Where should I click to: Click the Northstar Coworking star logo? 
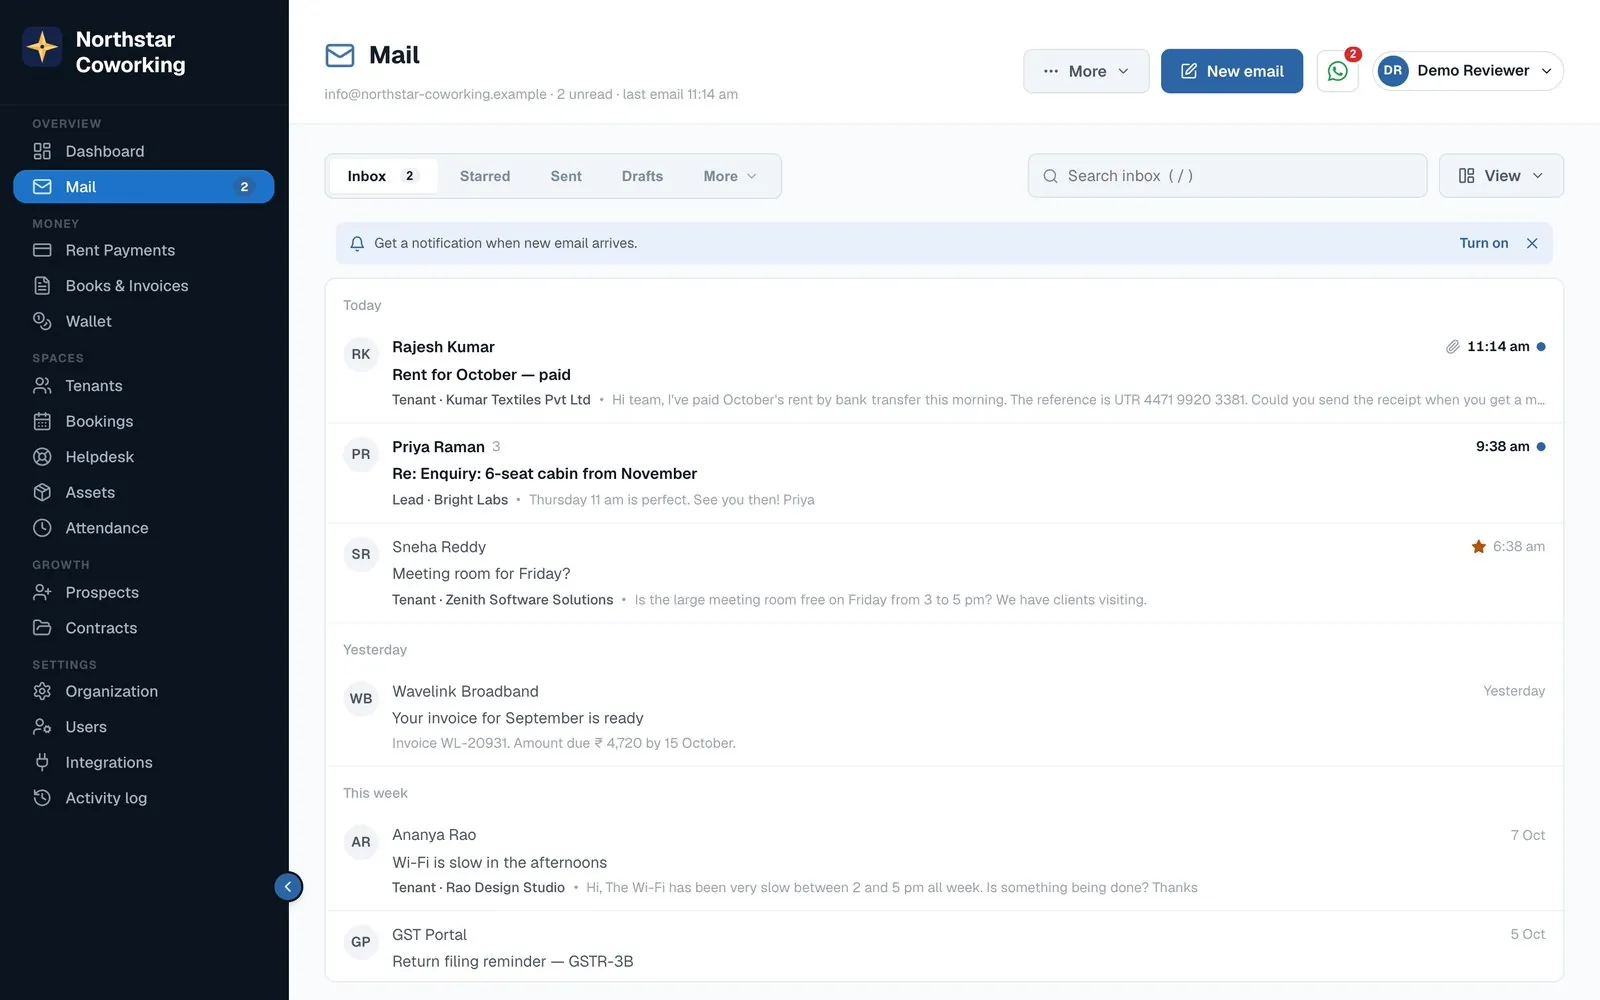[42, 47]
